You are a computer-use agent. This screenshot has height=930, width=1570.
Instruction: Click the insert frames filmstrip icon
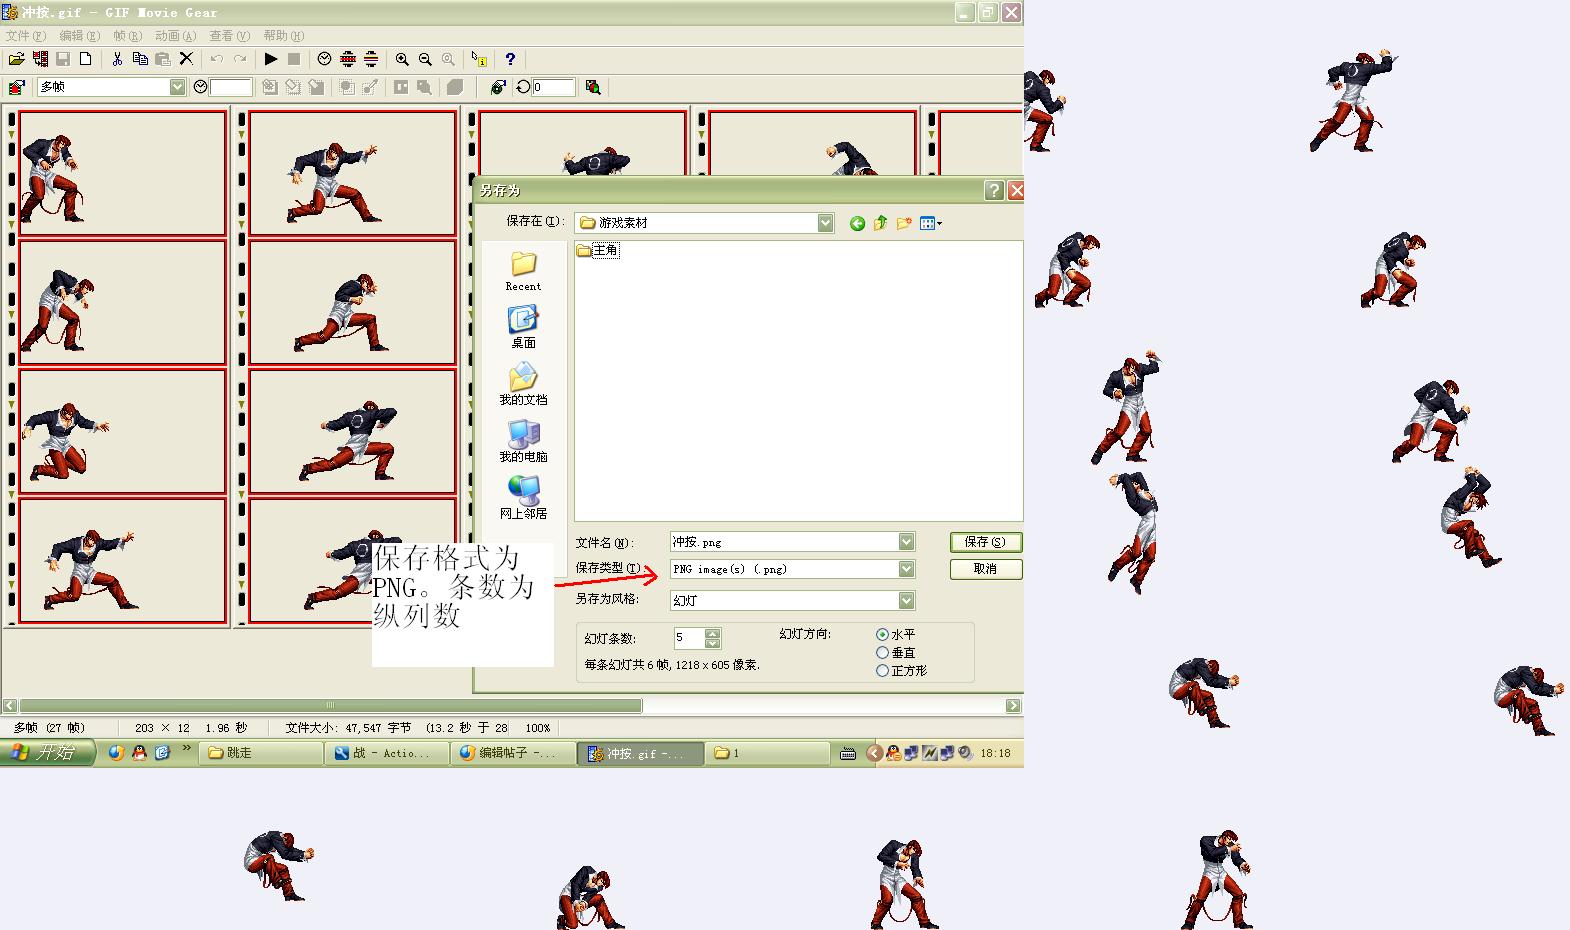[40, 60]
